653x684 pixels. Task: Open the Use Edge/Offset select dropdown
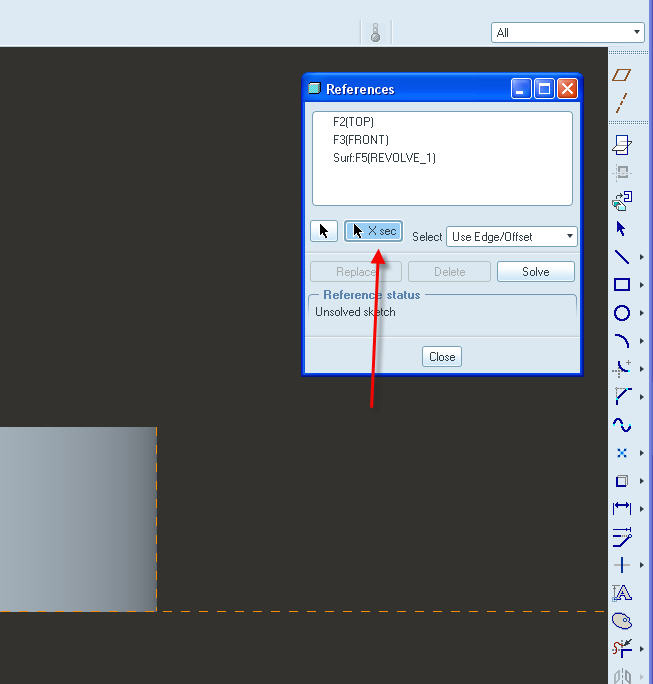coord(512,236)
